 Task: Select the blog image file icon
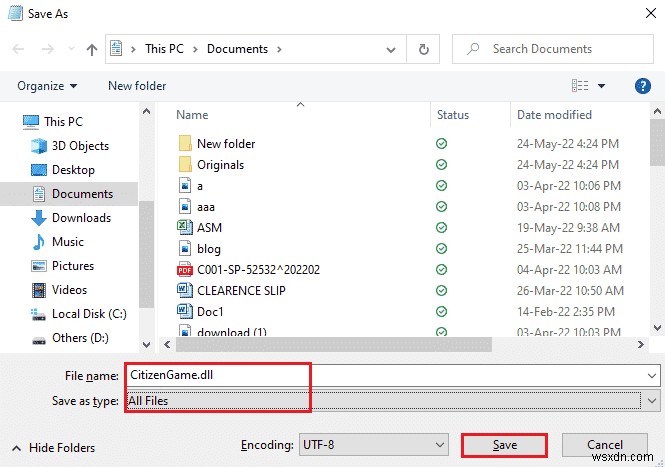pyautogui.click(x=185, y=249)
